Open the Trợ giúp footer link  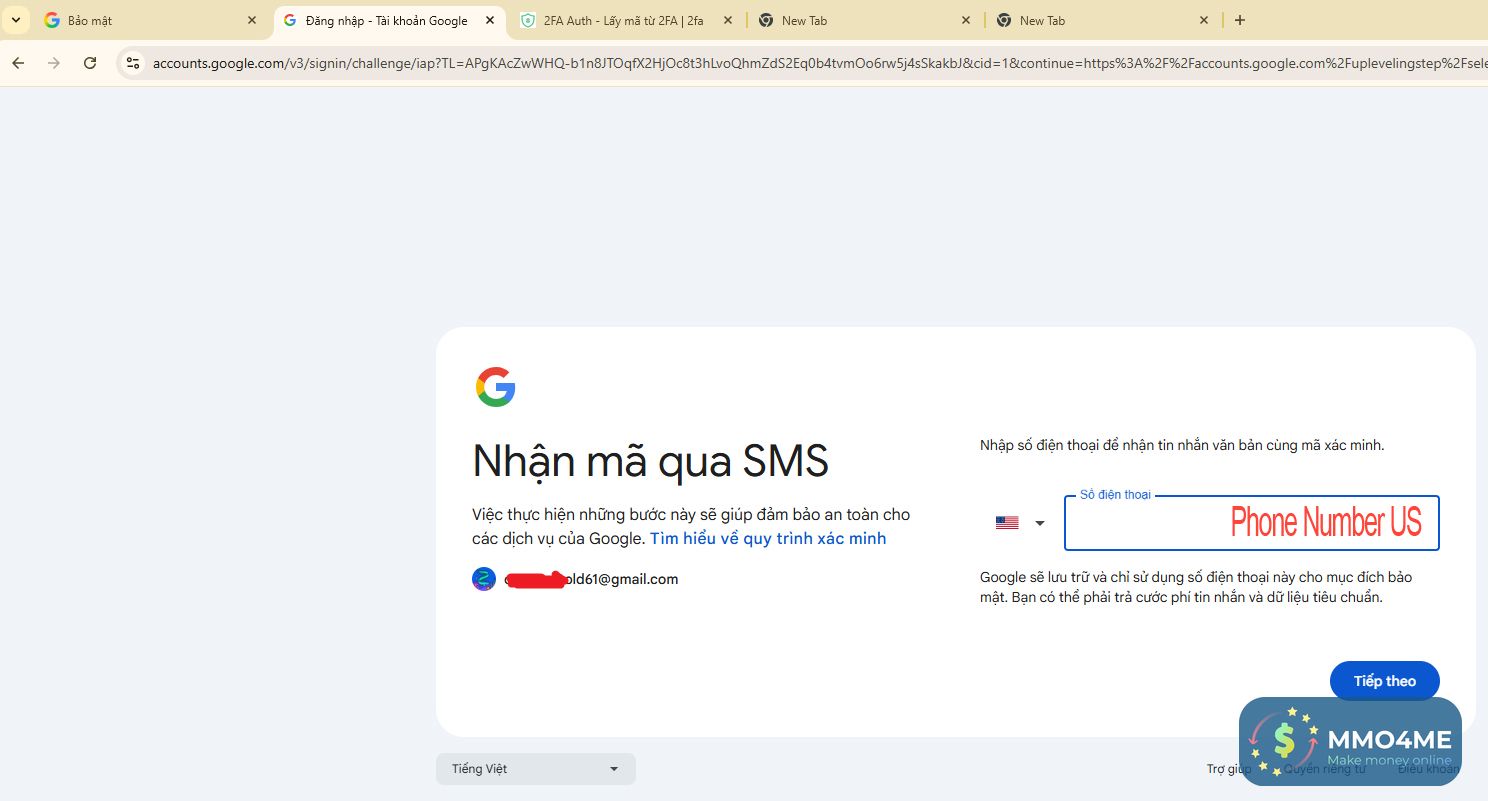click(1229, 769)
